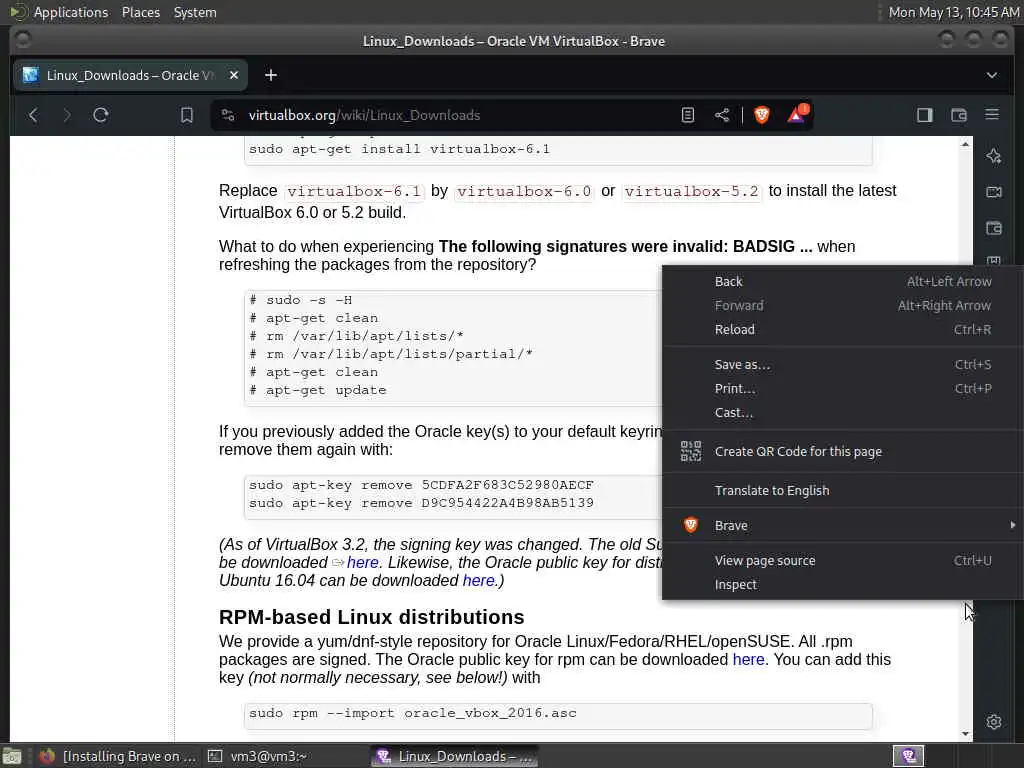The image size is (1024, 768).
Task: Click the virtualbox-5.2 code text
Action: pos(692,191)
